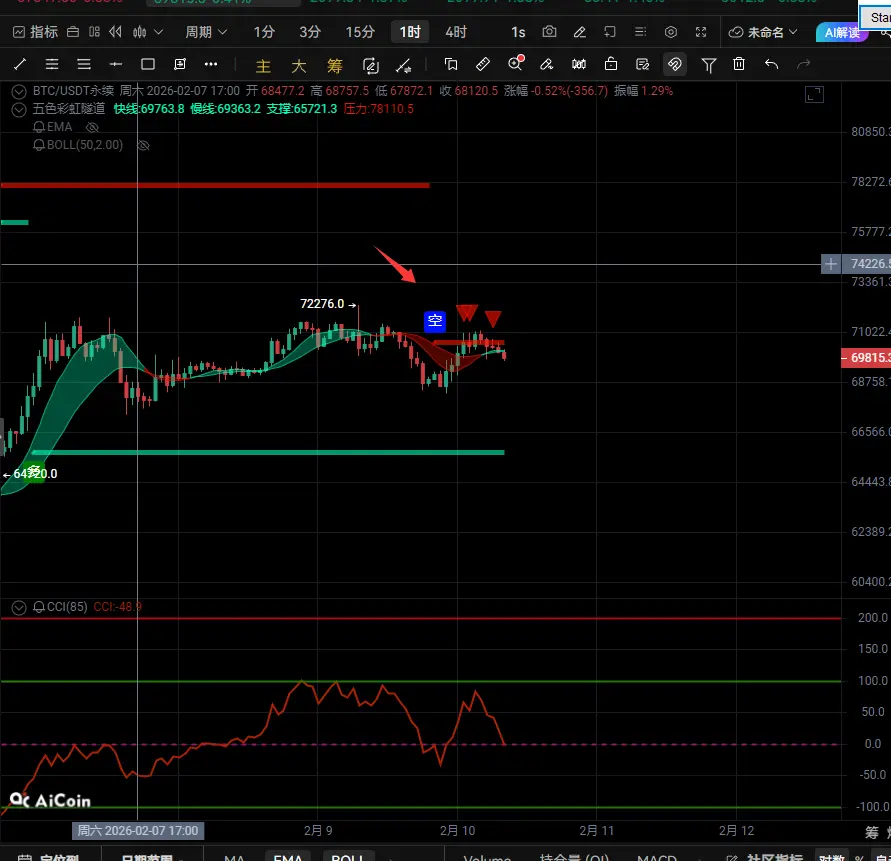Open the 指标 indicators panel
891x861 pixels.
click(x=35, y=32)
